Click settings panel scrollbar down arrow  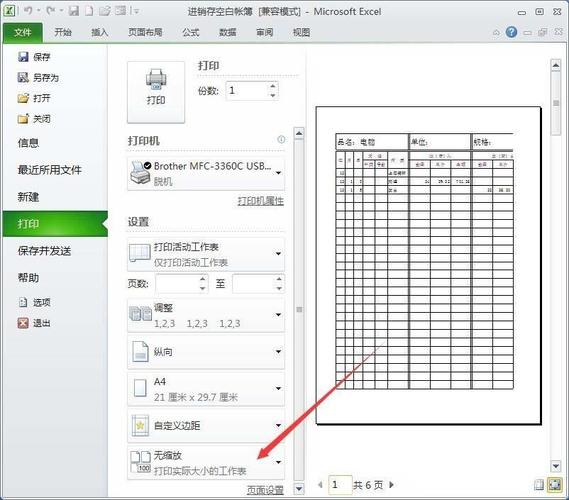[x=299, y=488]
